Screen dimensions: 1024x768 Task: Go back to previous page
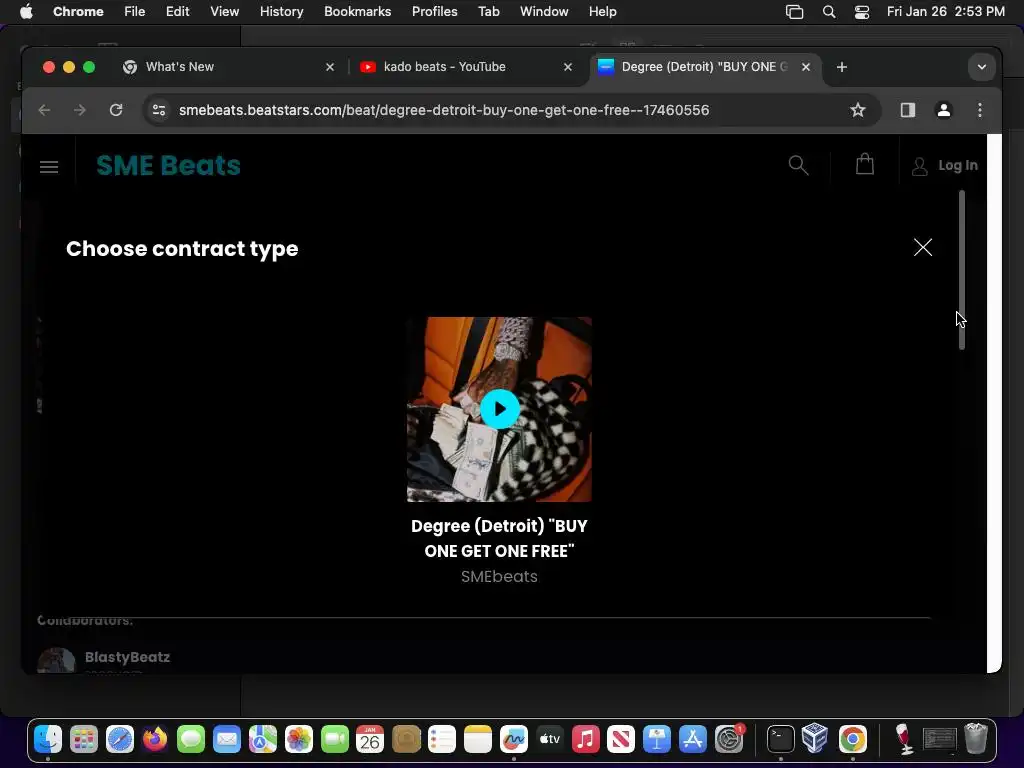coord(44,110)
